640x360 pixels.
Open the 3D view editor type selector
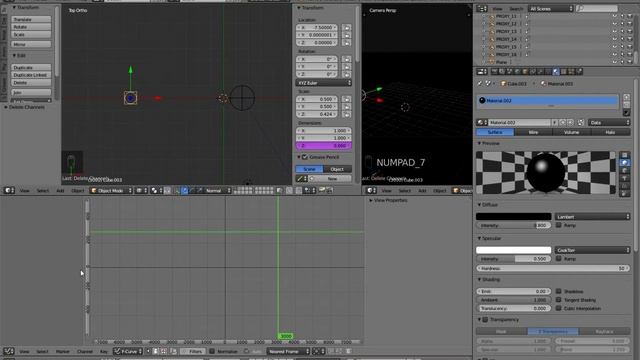pos(9,190)
